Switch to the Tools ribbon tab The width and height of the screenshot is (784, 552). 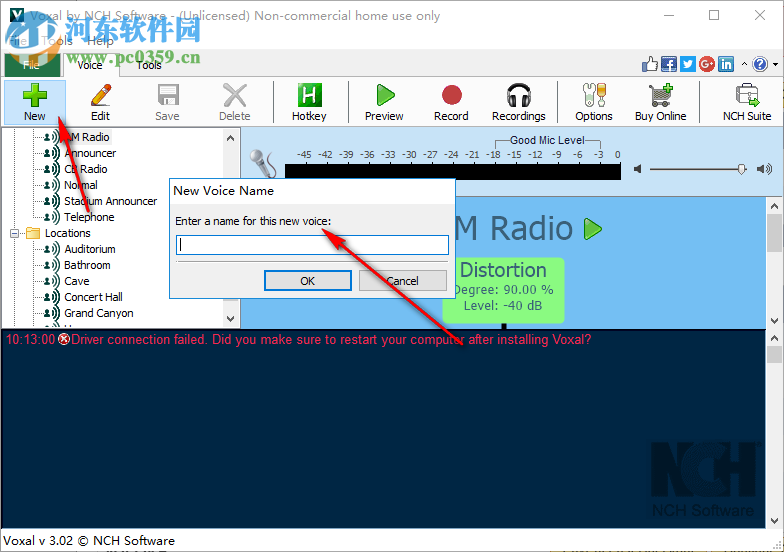[x=149, y=65]
